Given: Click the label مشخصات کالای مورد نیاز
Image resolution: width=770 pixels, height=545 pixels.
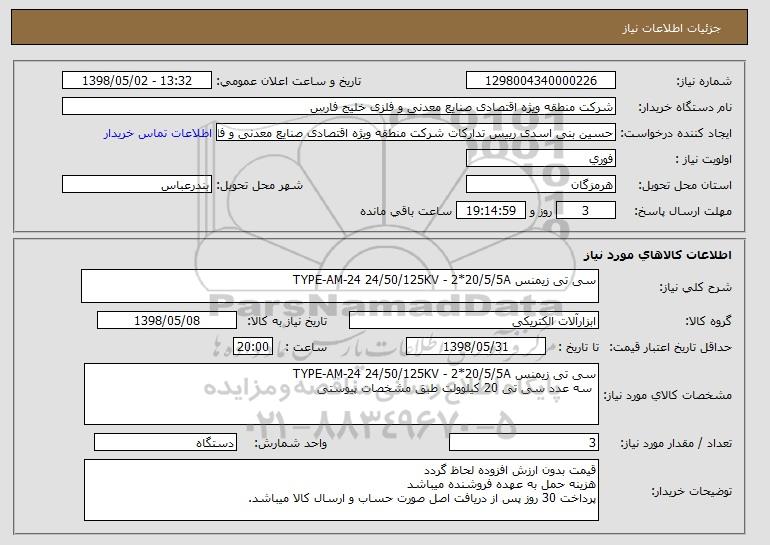Looking at the screenshot, I should click(x=667, y=395).
